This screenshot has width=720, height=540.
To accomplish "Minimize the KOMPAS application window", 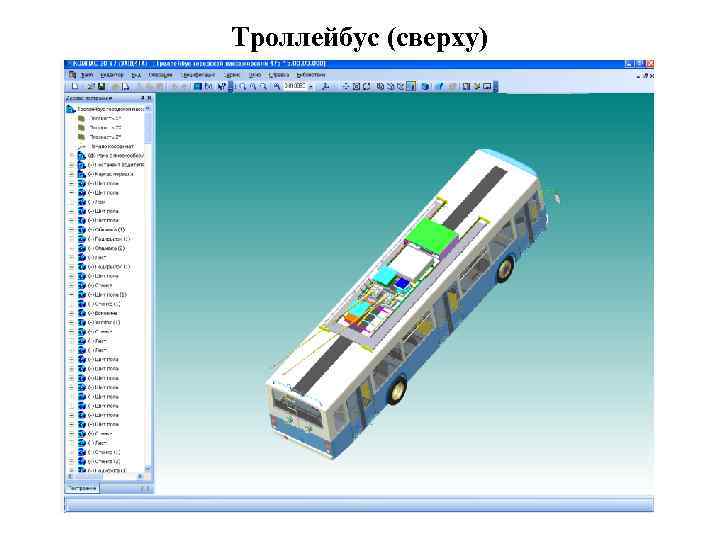I will pyautogui.click(x=629, y=64).
